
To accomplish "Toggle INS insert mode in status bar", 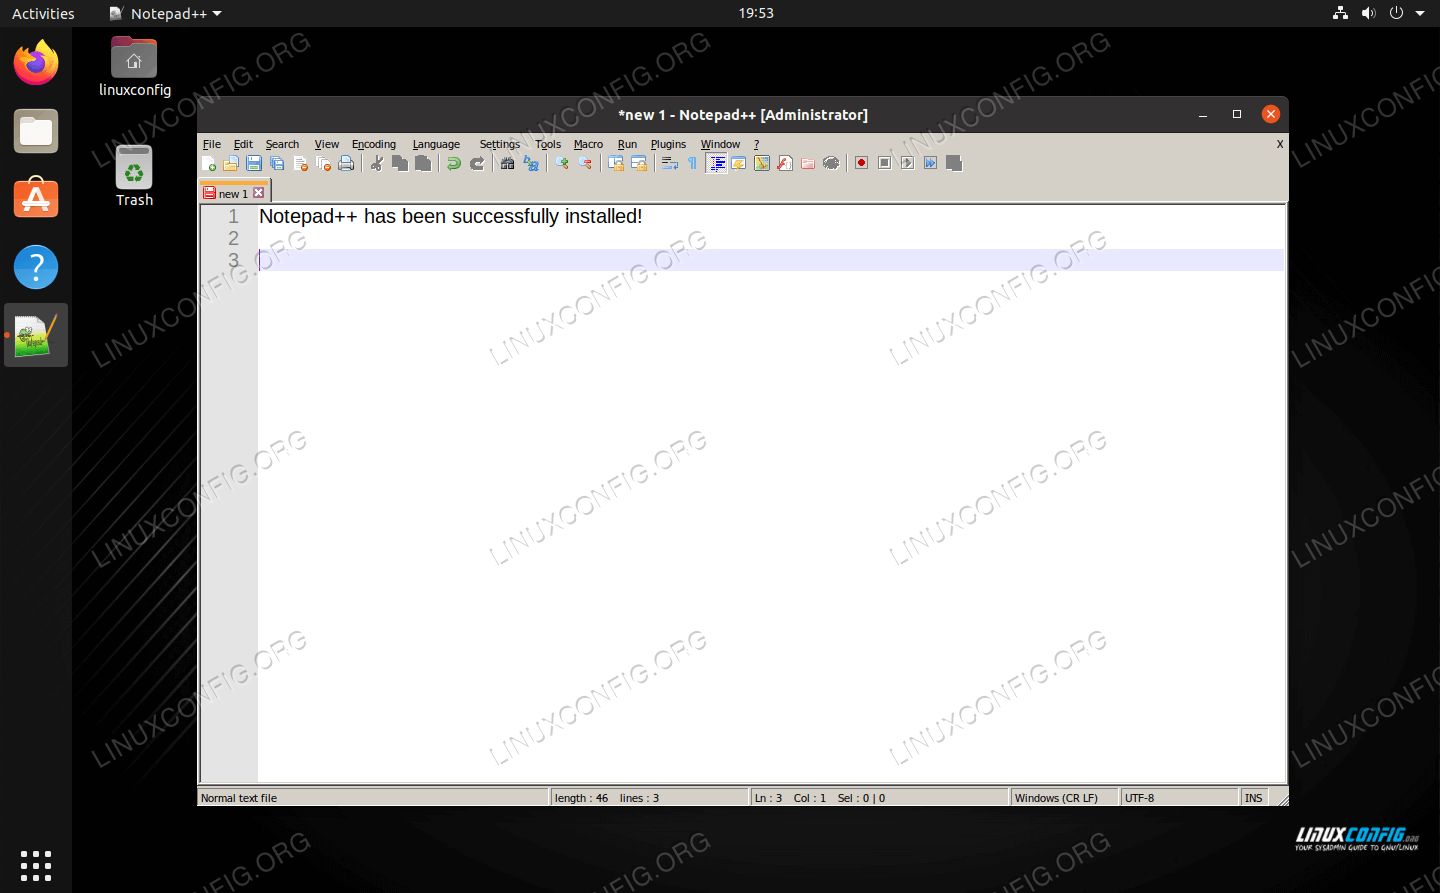I will point(1254,798).
